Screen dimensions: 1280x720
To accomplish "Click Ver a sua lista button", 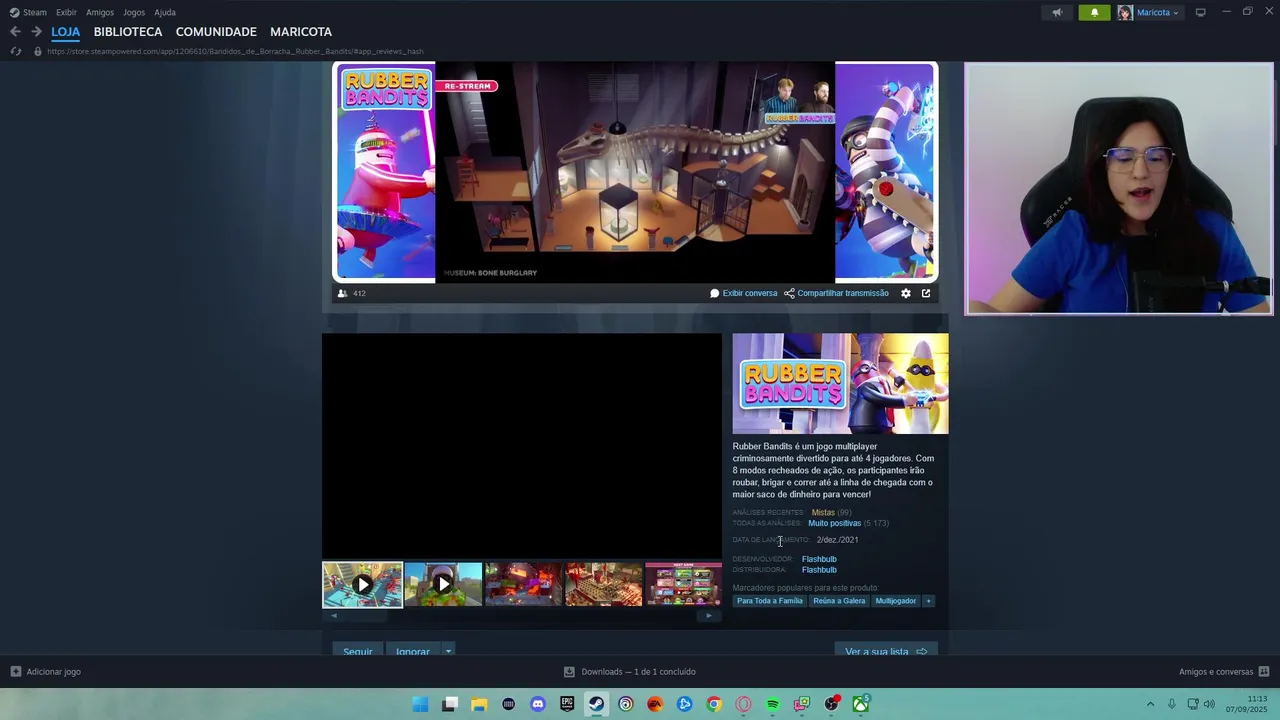I will click(x=886, y=651).
